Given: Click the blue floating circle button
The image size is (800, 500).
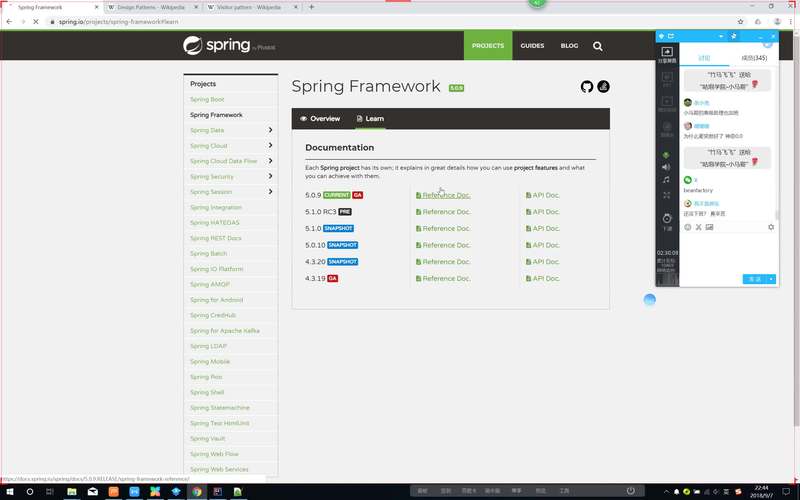Looking at the screenshot, I should 649,299.
